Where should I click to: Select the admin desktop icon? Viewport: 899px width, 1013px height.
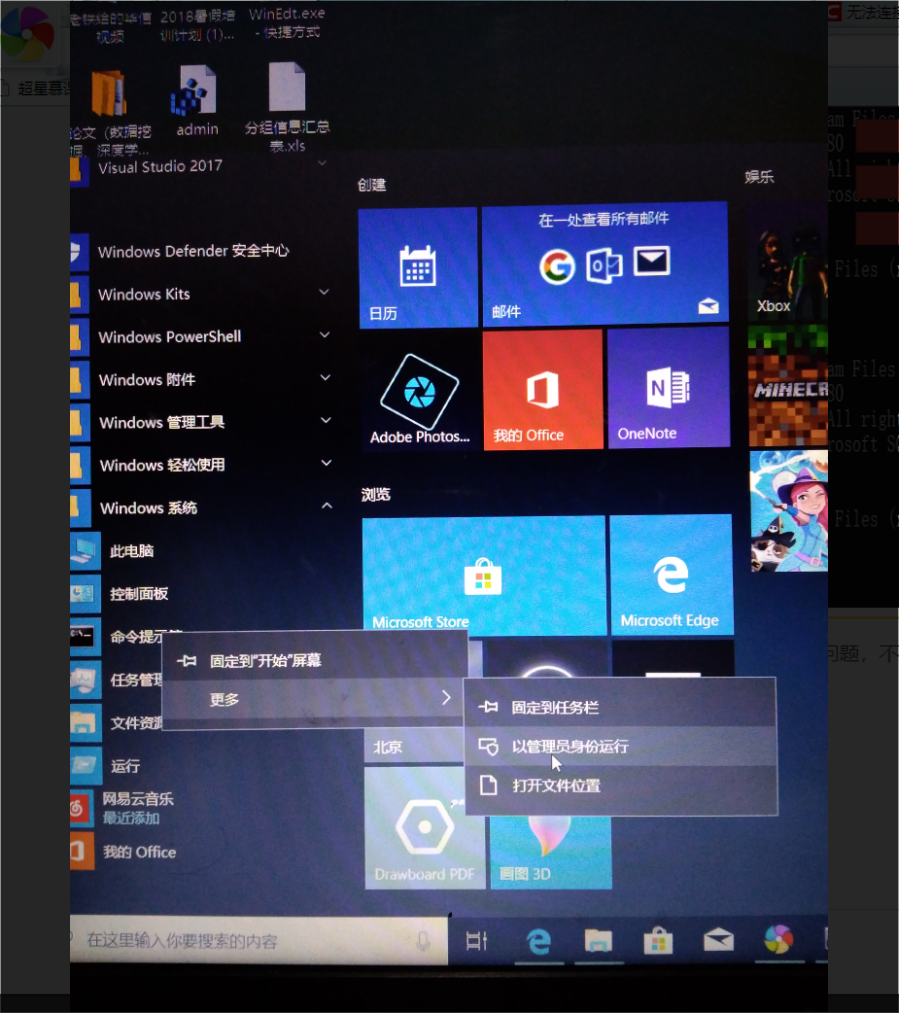click(196, 100)
